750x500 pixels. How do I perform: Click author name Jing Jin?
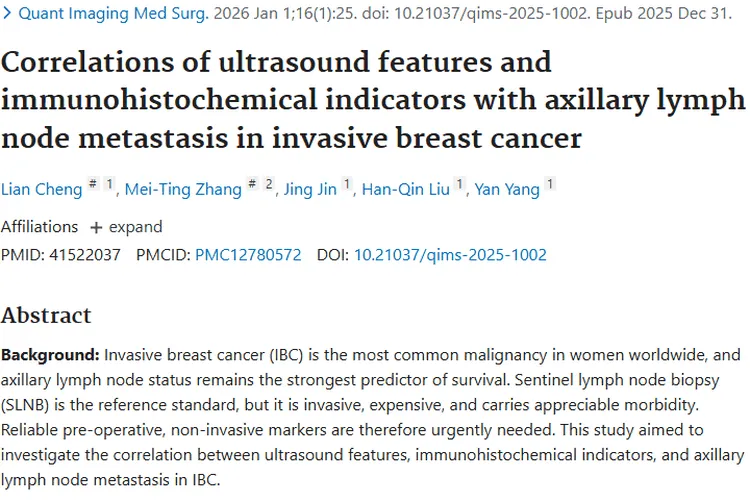pyautogui.click(x=310, y=189)
